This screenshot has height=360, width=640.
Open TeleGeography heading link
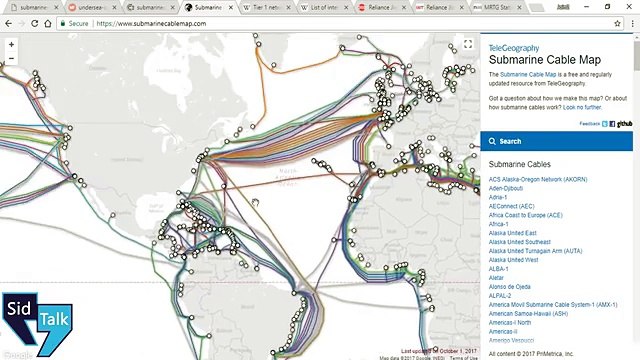click(x=514, y=48)
